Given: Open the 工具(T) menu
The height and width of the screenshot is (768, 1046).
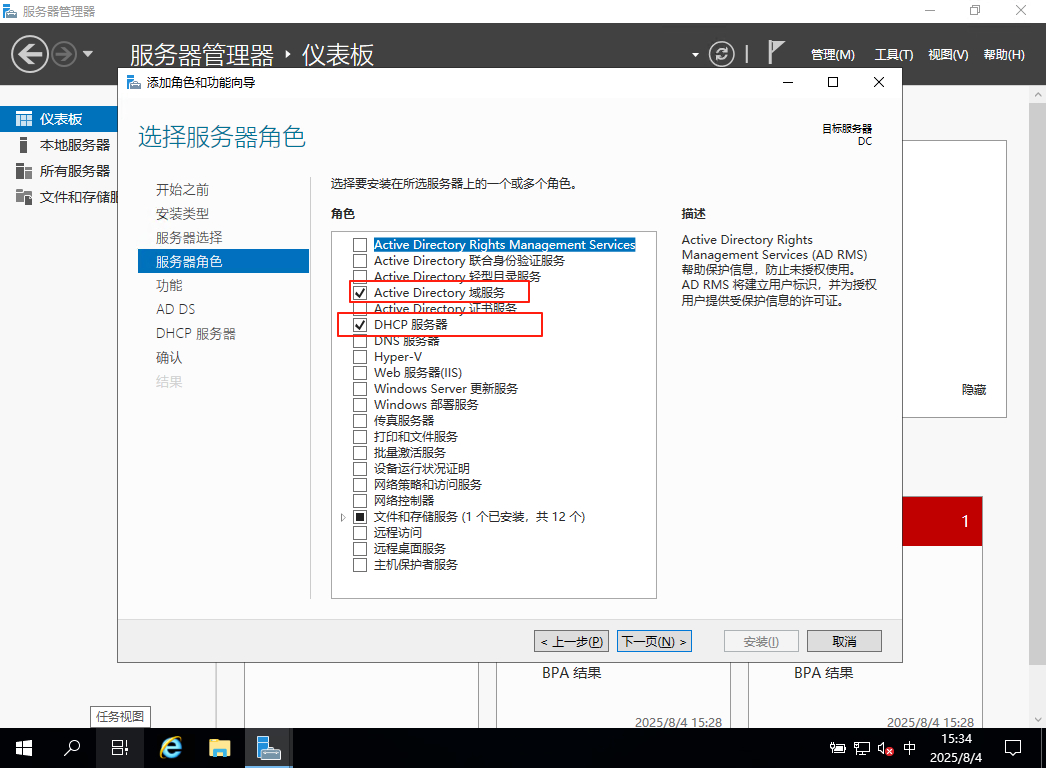Looking at the screenshot, I should point(894,55).
